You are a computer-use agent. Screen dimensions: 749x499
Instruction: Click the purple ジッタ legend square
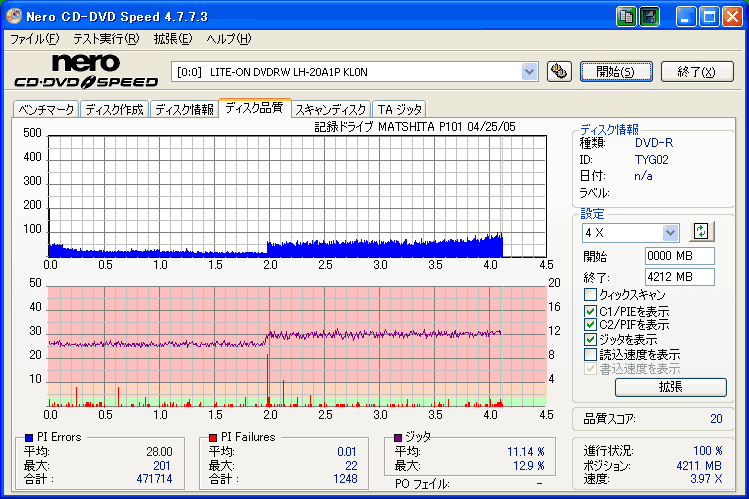(397, 437)
